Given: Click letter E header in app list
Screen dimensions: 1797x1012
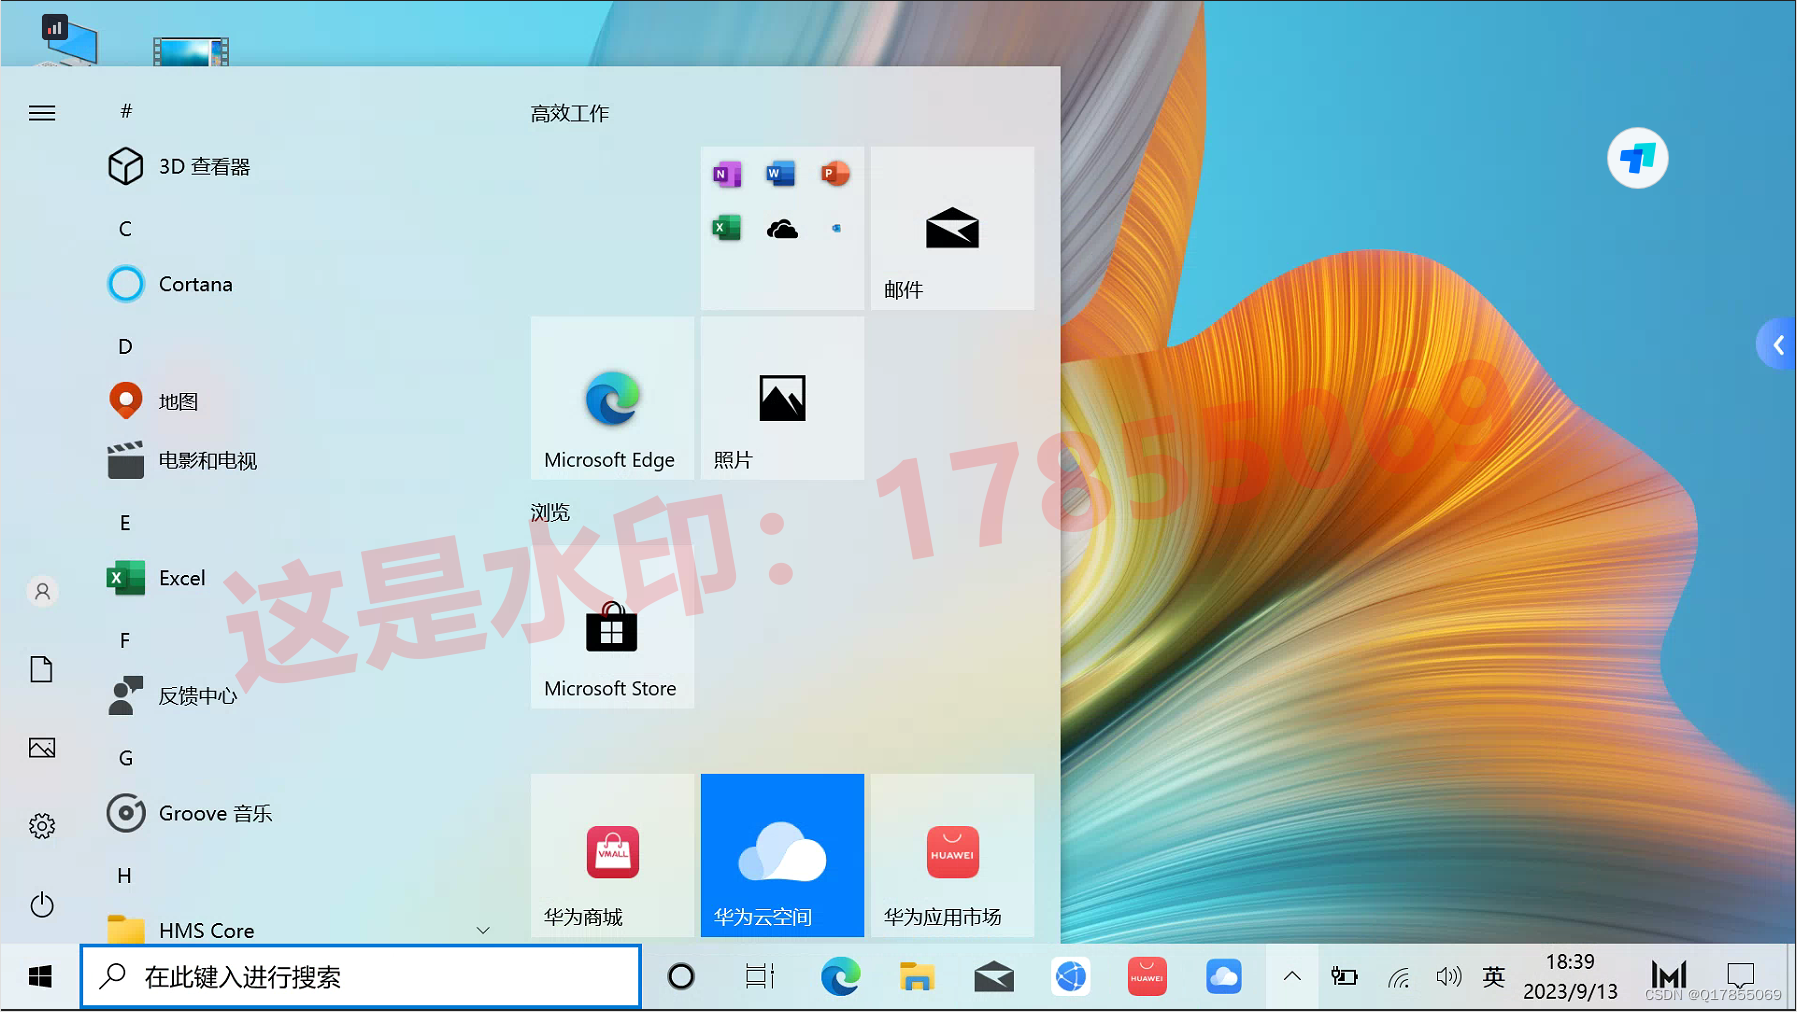Looking at the screenshot, I should tap(125, 523).
